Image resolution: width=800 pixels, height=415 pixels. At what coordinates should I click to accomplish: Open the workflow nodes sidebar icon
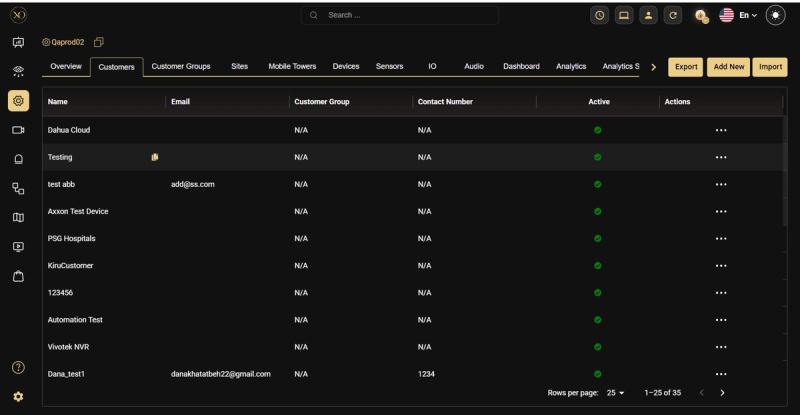[x=18, y=188]
